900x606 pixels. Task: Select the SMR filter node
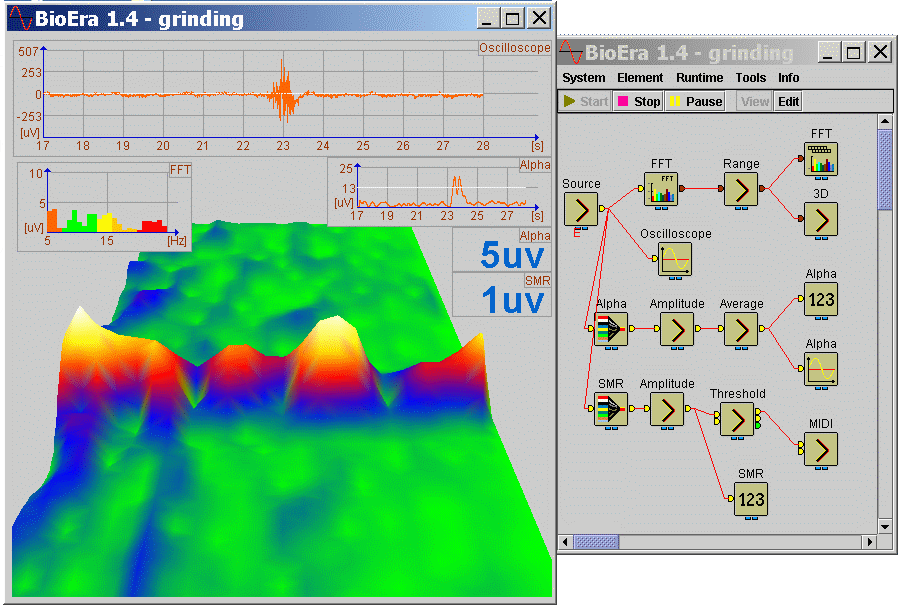(611, 409)
